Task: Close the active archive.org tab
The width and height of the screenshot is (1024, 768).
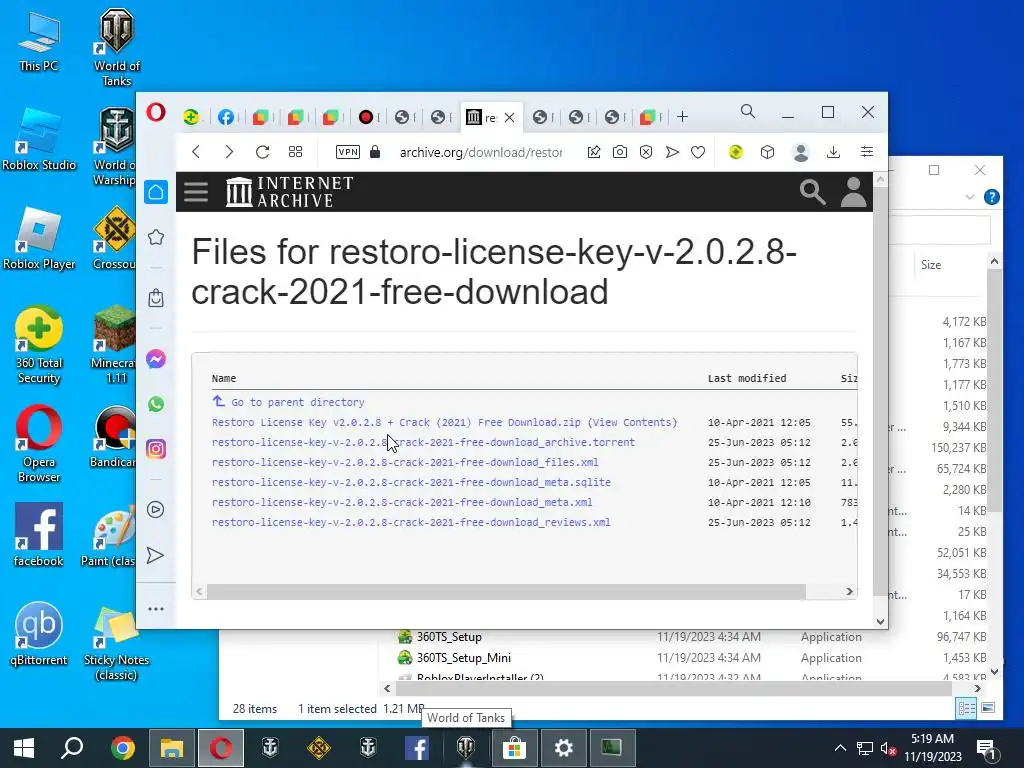Action: pos(509,118)
